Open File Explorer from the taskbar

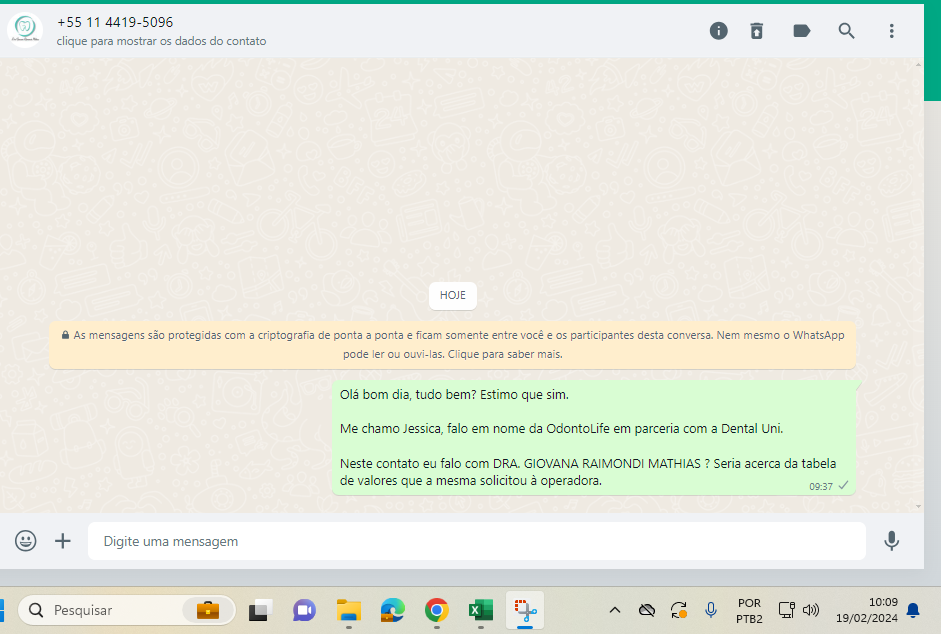point(349,611)
